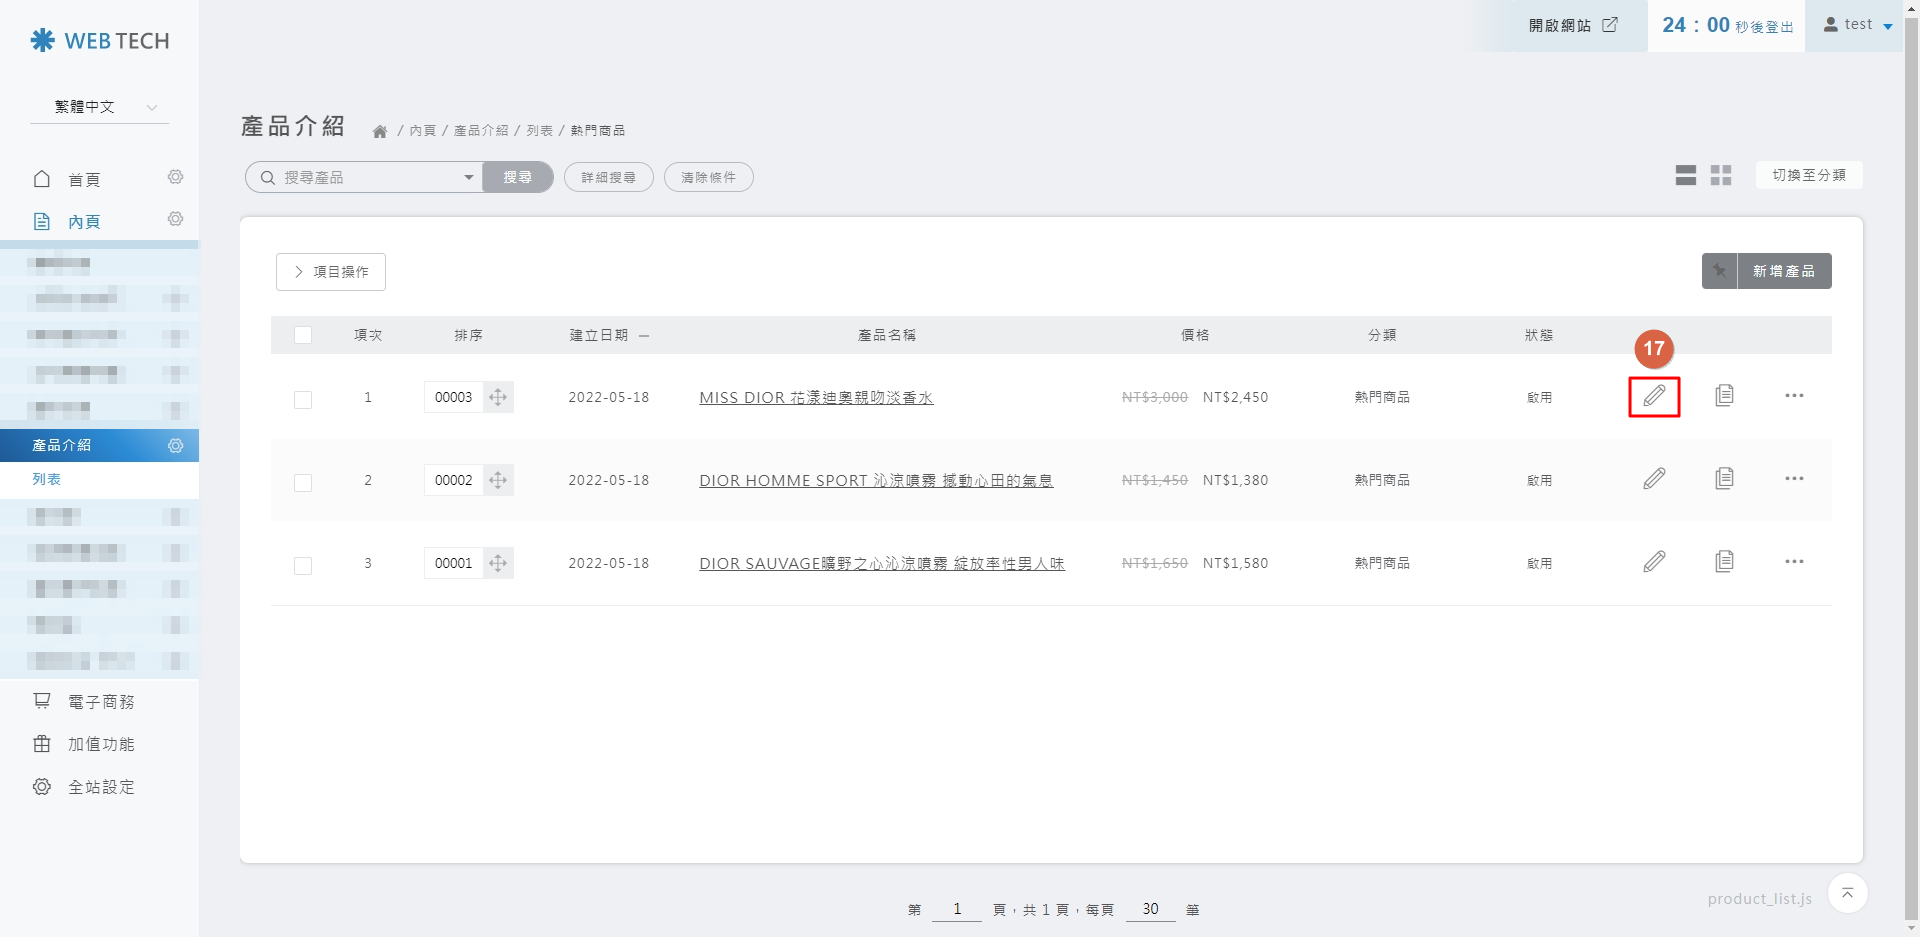
Task: Open the MISS DIOR 花漾迪奧親吻淡香水 product link
Action: coord(815,397)
